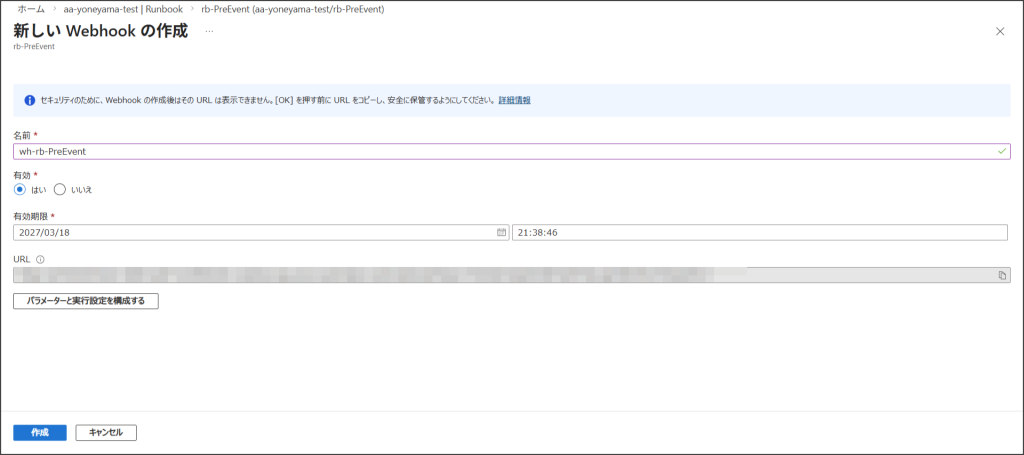Click パラメーターと実行設定を構成する button
1024x455 pixels.
pyautogui.click(x=86, y=301)
